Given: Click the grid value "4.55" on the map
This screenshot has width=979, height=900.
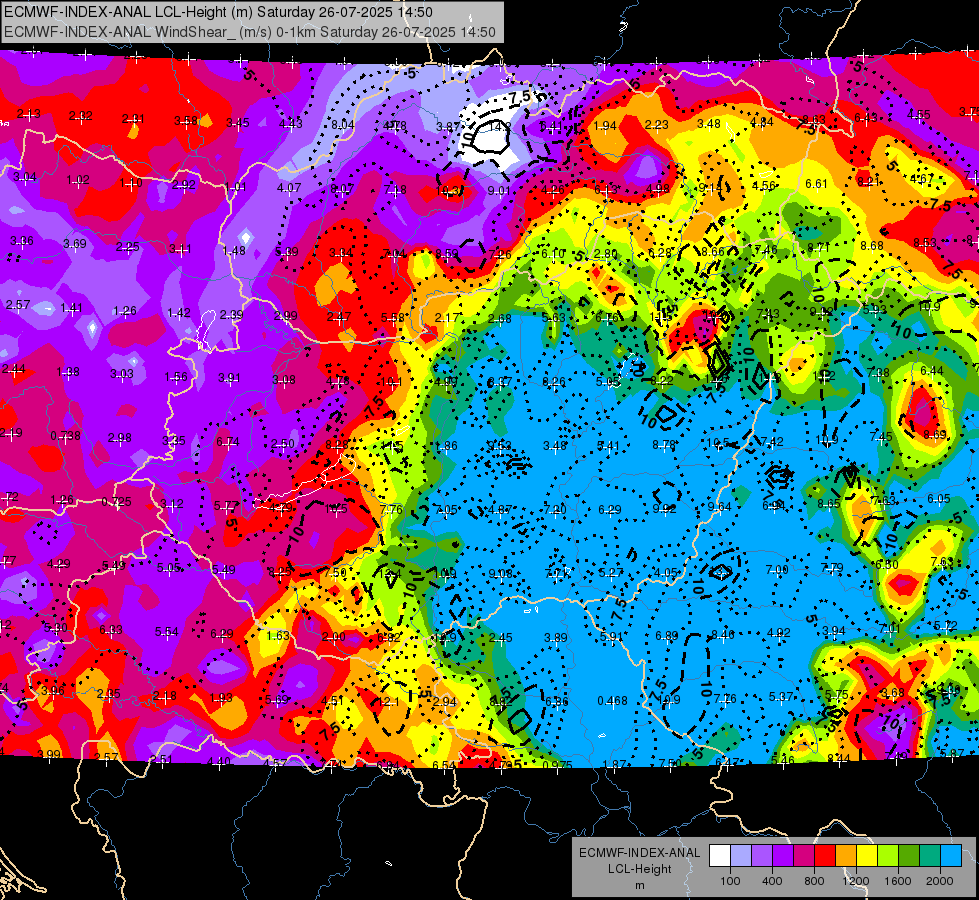Looking at the screenshot, I should [919, 114].
